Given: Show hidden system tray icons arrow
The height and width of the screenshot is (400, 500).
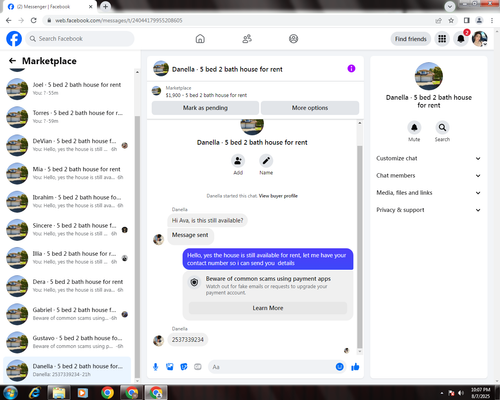Looking at the screenshot, I should click(x=442, y=393).
